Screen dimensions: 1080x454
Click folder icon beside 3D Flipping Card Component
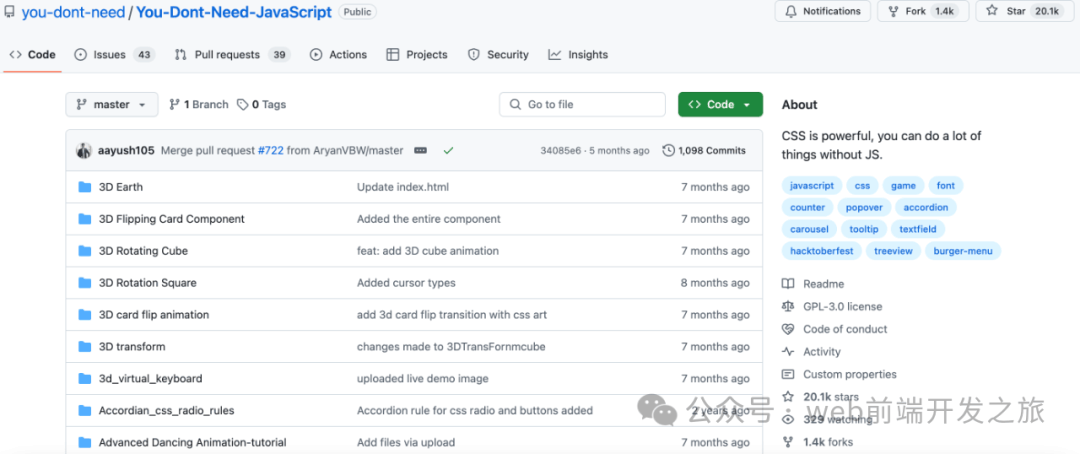click(85, 219)
